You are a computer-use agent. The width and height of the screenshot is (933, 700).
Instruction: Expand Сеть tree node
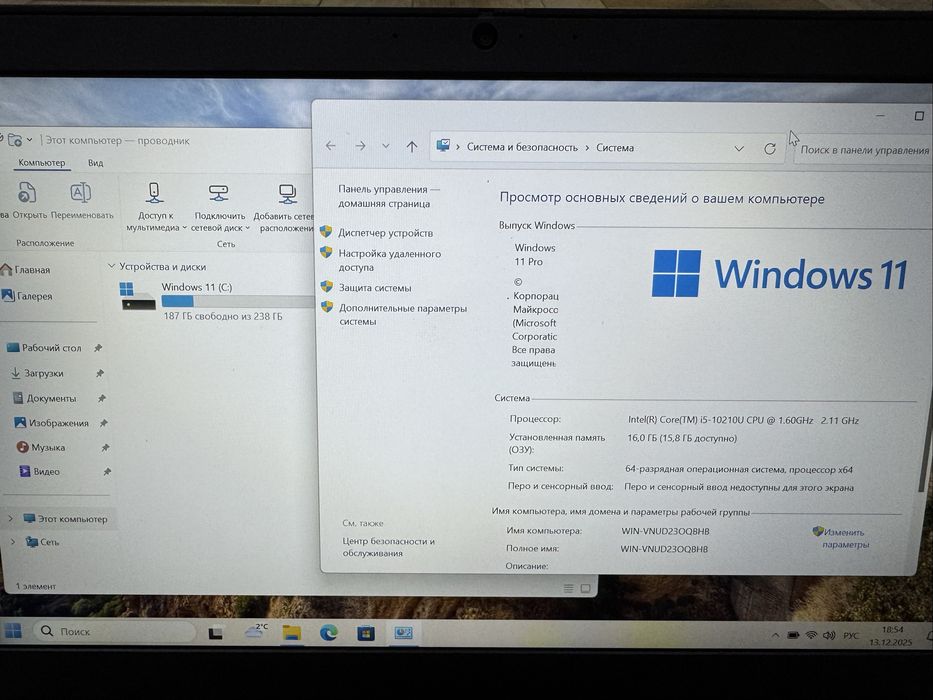(x=12, y=542)
